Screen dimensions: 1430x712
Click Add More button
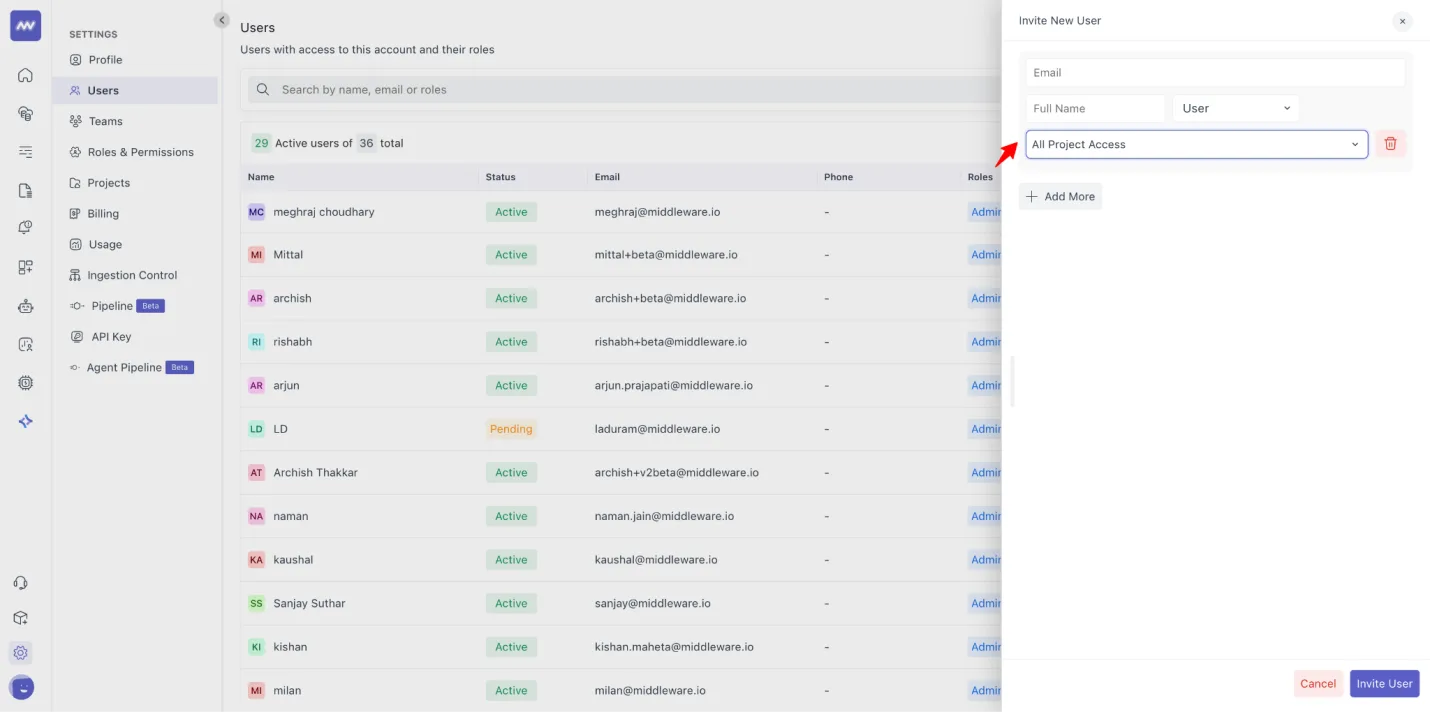pos(1060,197)
